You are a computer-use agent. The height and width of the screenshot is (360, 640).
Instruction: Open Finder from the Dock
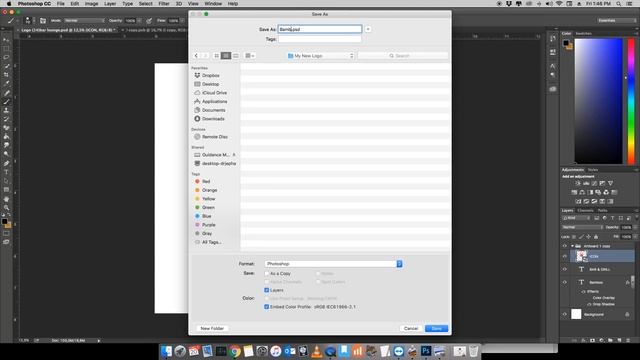(166, 351)
